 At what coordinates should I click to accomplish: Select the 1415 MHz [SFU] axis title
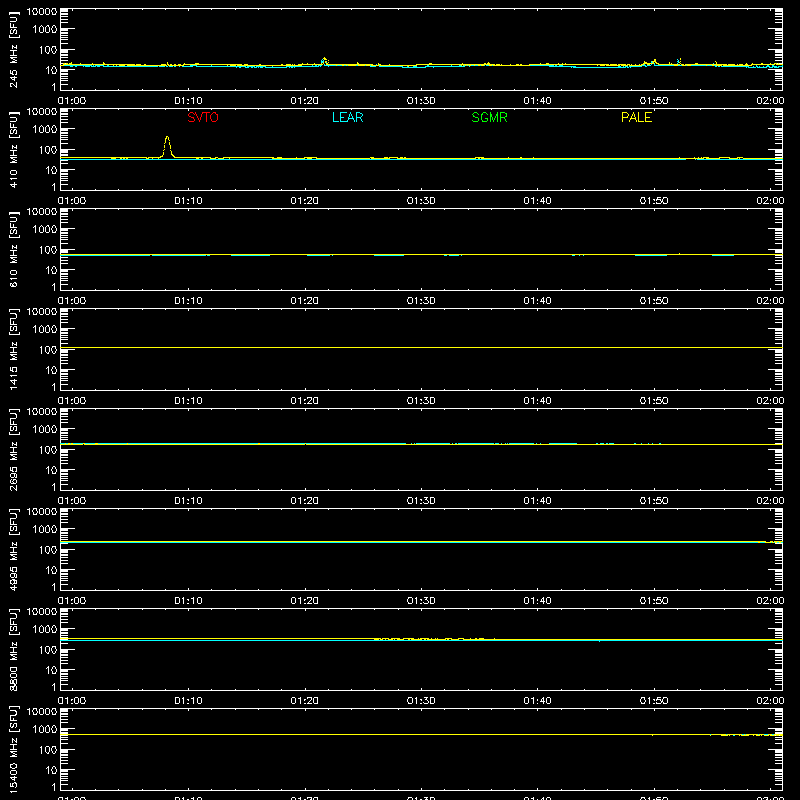coord(13,349)
